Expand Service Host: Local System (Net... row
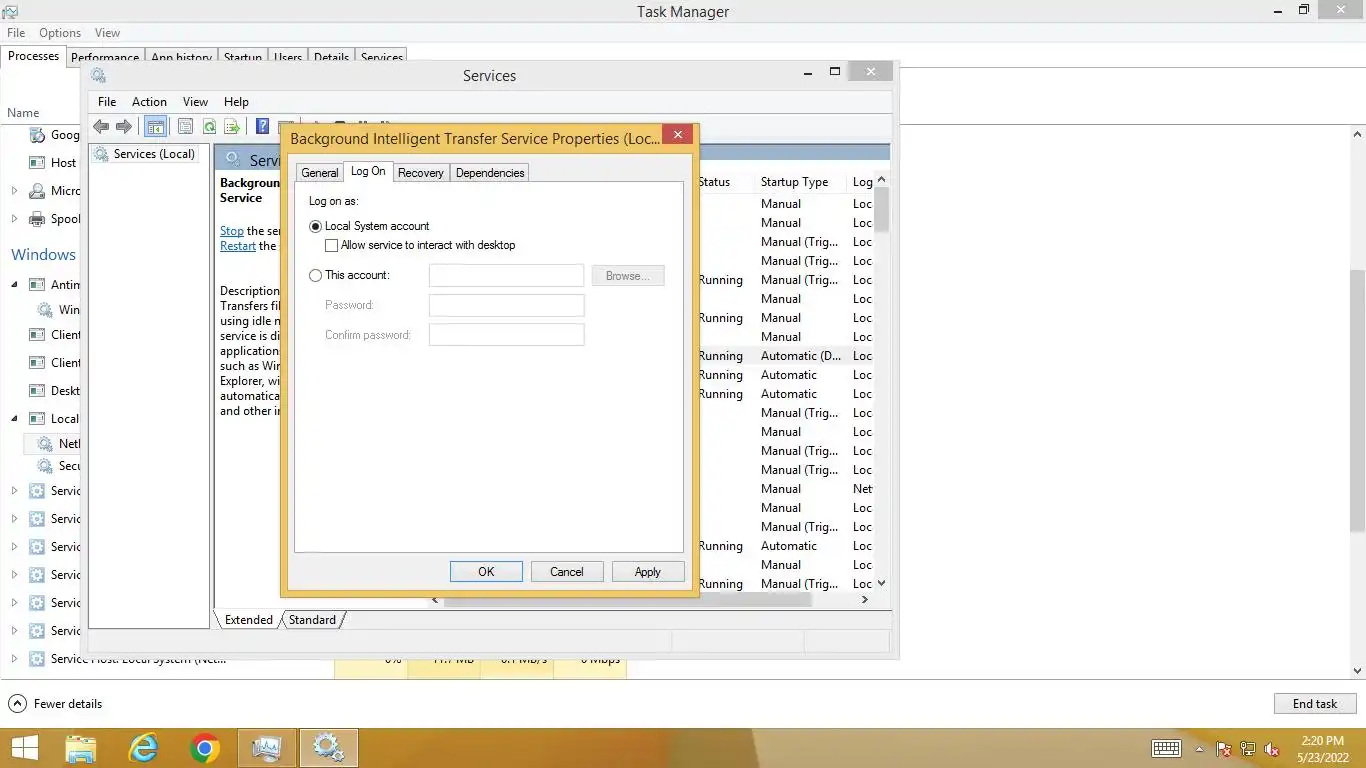The image size is (1366, 768). (x=14, y=659)
